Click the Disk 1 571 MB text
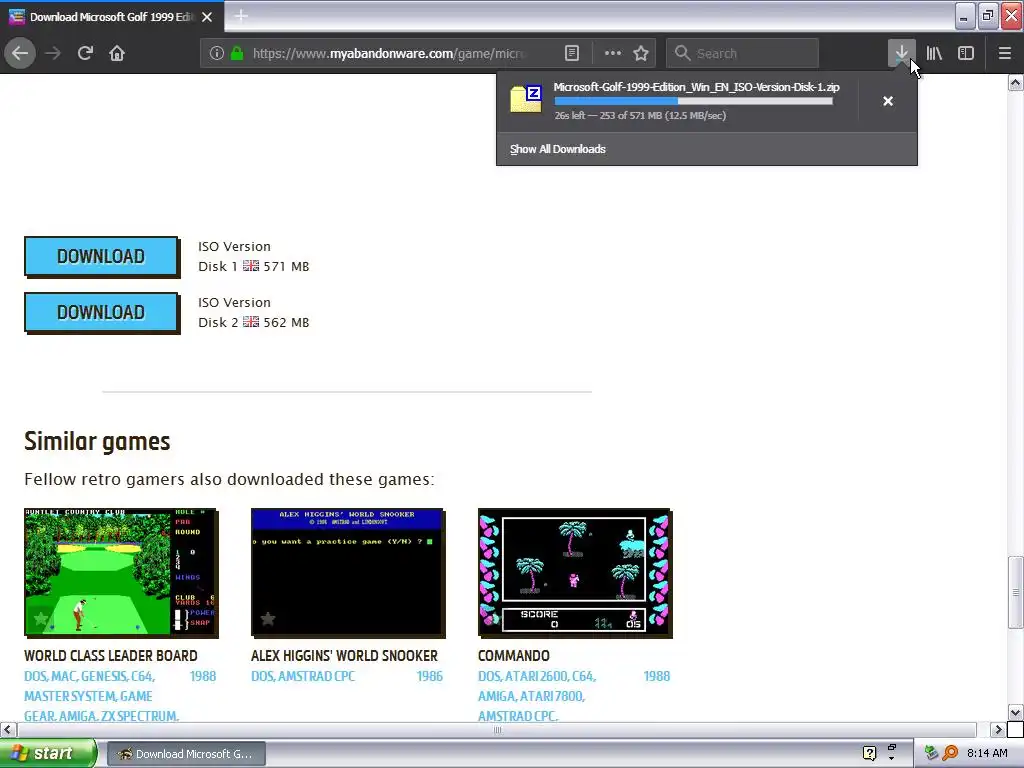 pyautogui.click(x=254, y=266)
